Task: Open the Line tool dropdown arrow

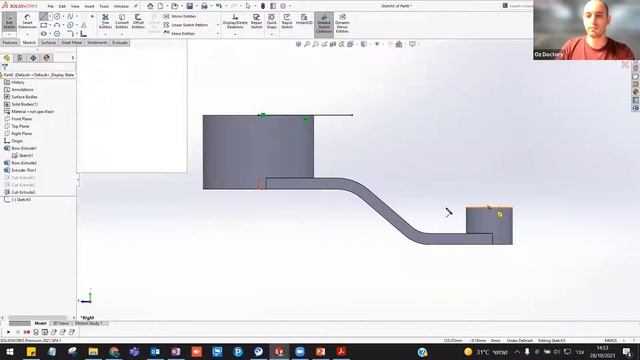Action: [x=50, y=16]
